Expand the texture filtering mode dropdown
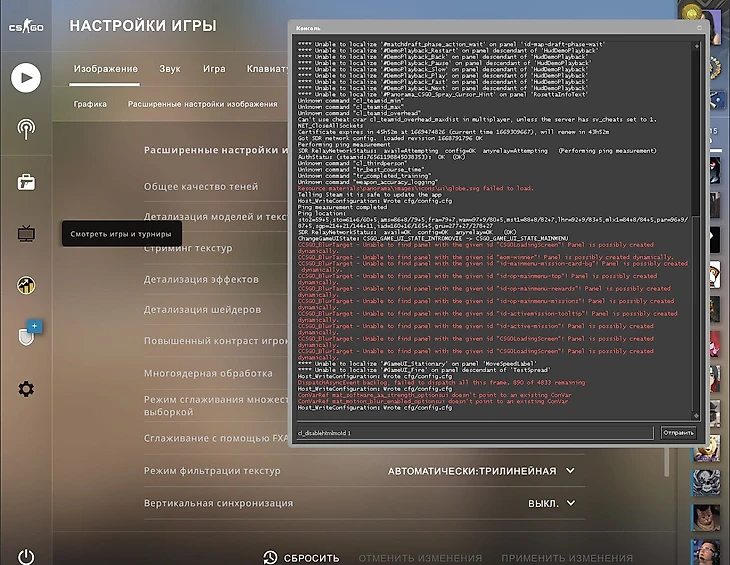Image resolution: width=730 pixels, height=565 pixels. 482,470
